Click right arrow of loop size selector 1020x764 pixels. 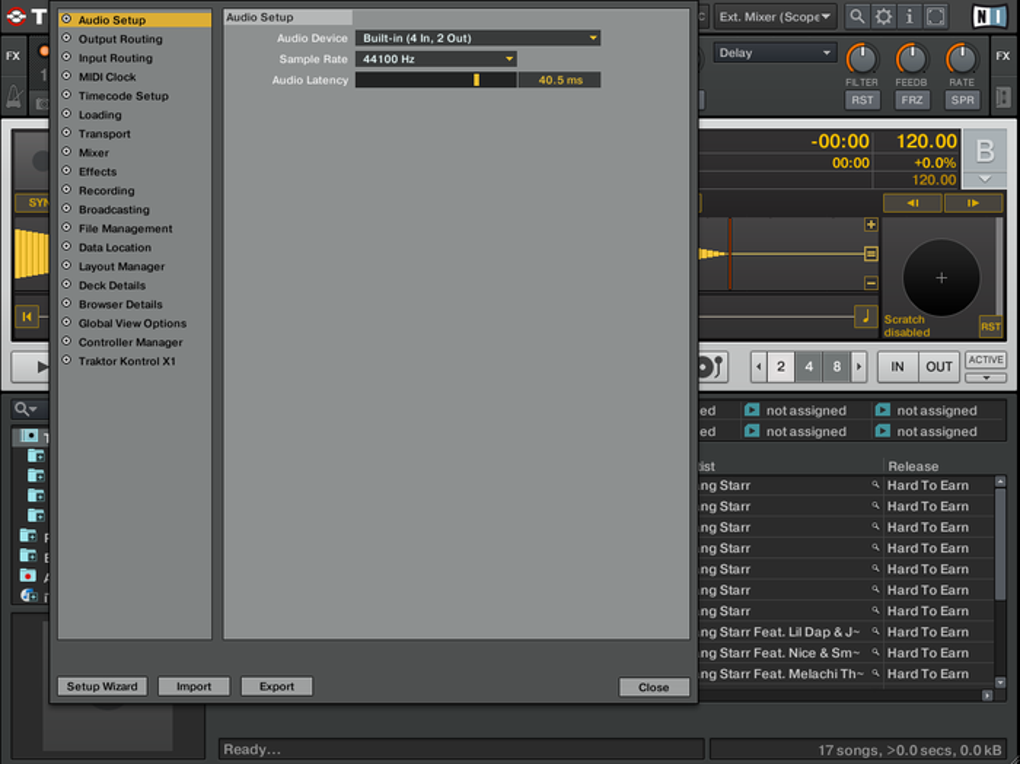coord(859,367)
